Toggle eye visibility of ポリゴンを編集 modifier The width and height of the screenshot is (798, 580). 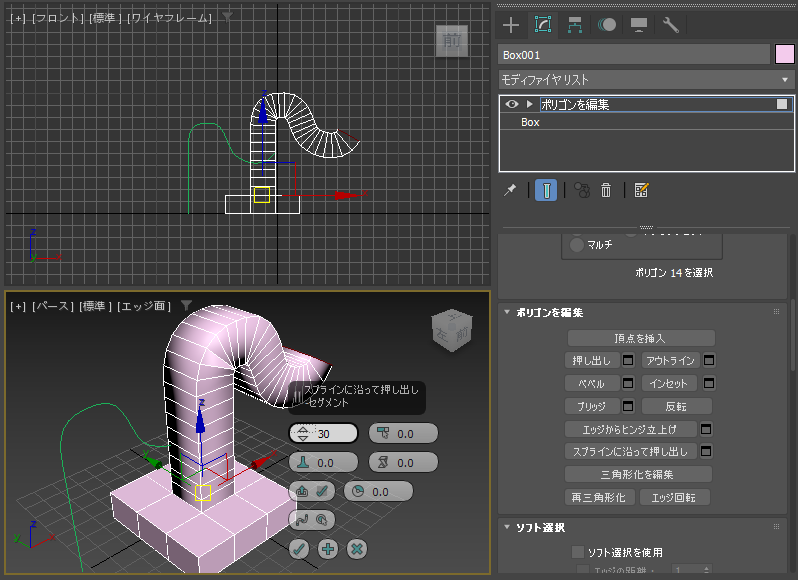pyautogui.click(x=512, y=104)
